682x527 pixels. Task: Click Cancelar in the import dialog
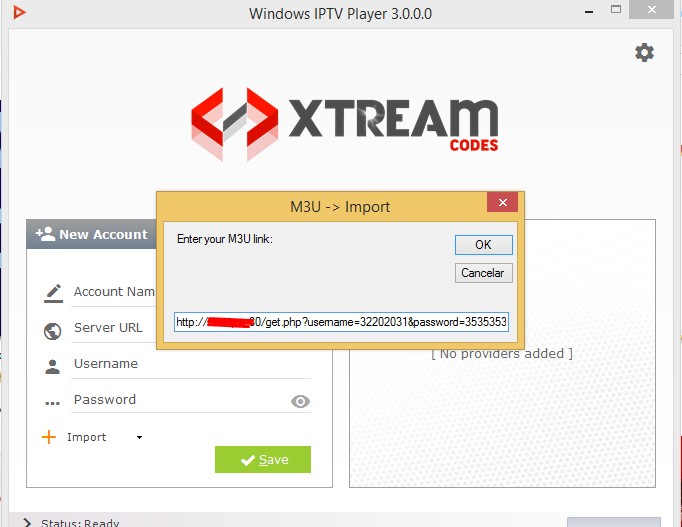pyautogui.click(x=484, y=273)
